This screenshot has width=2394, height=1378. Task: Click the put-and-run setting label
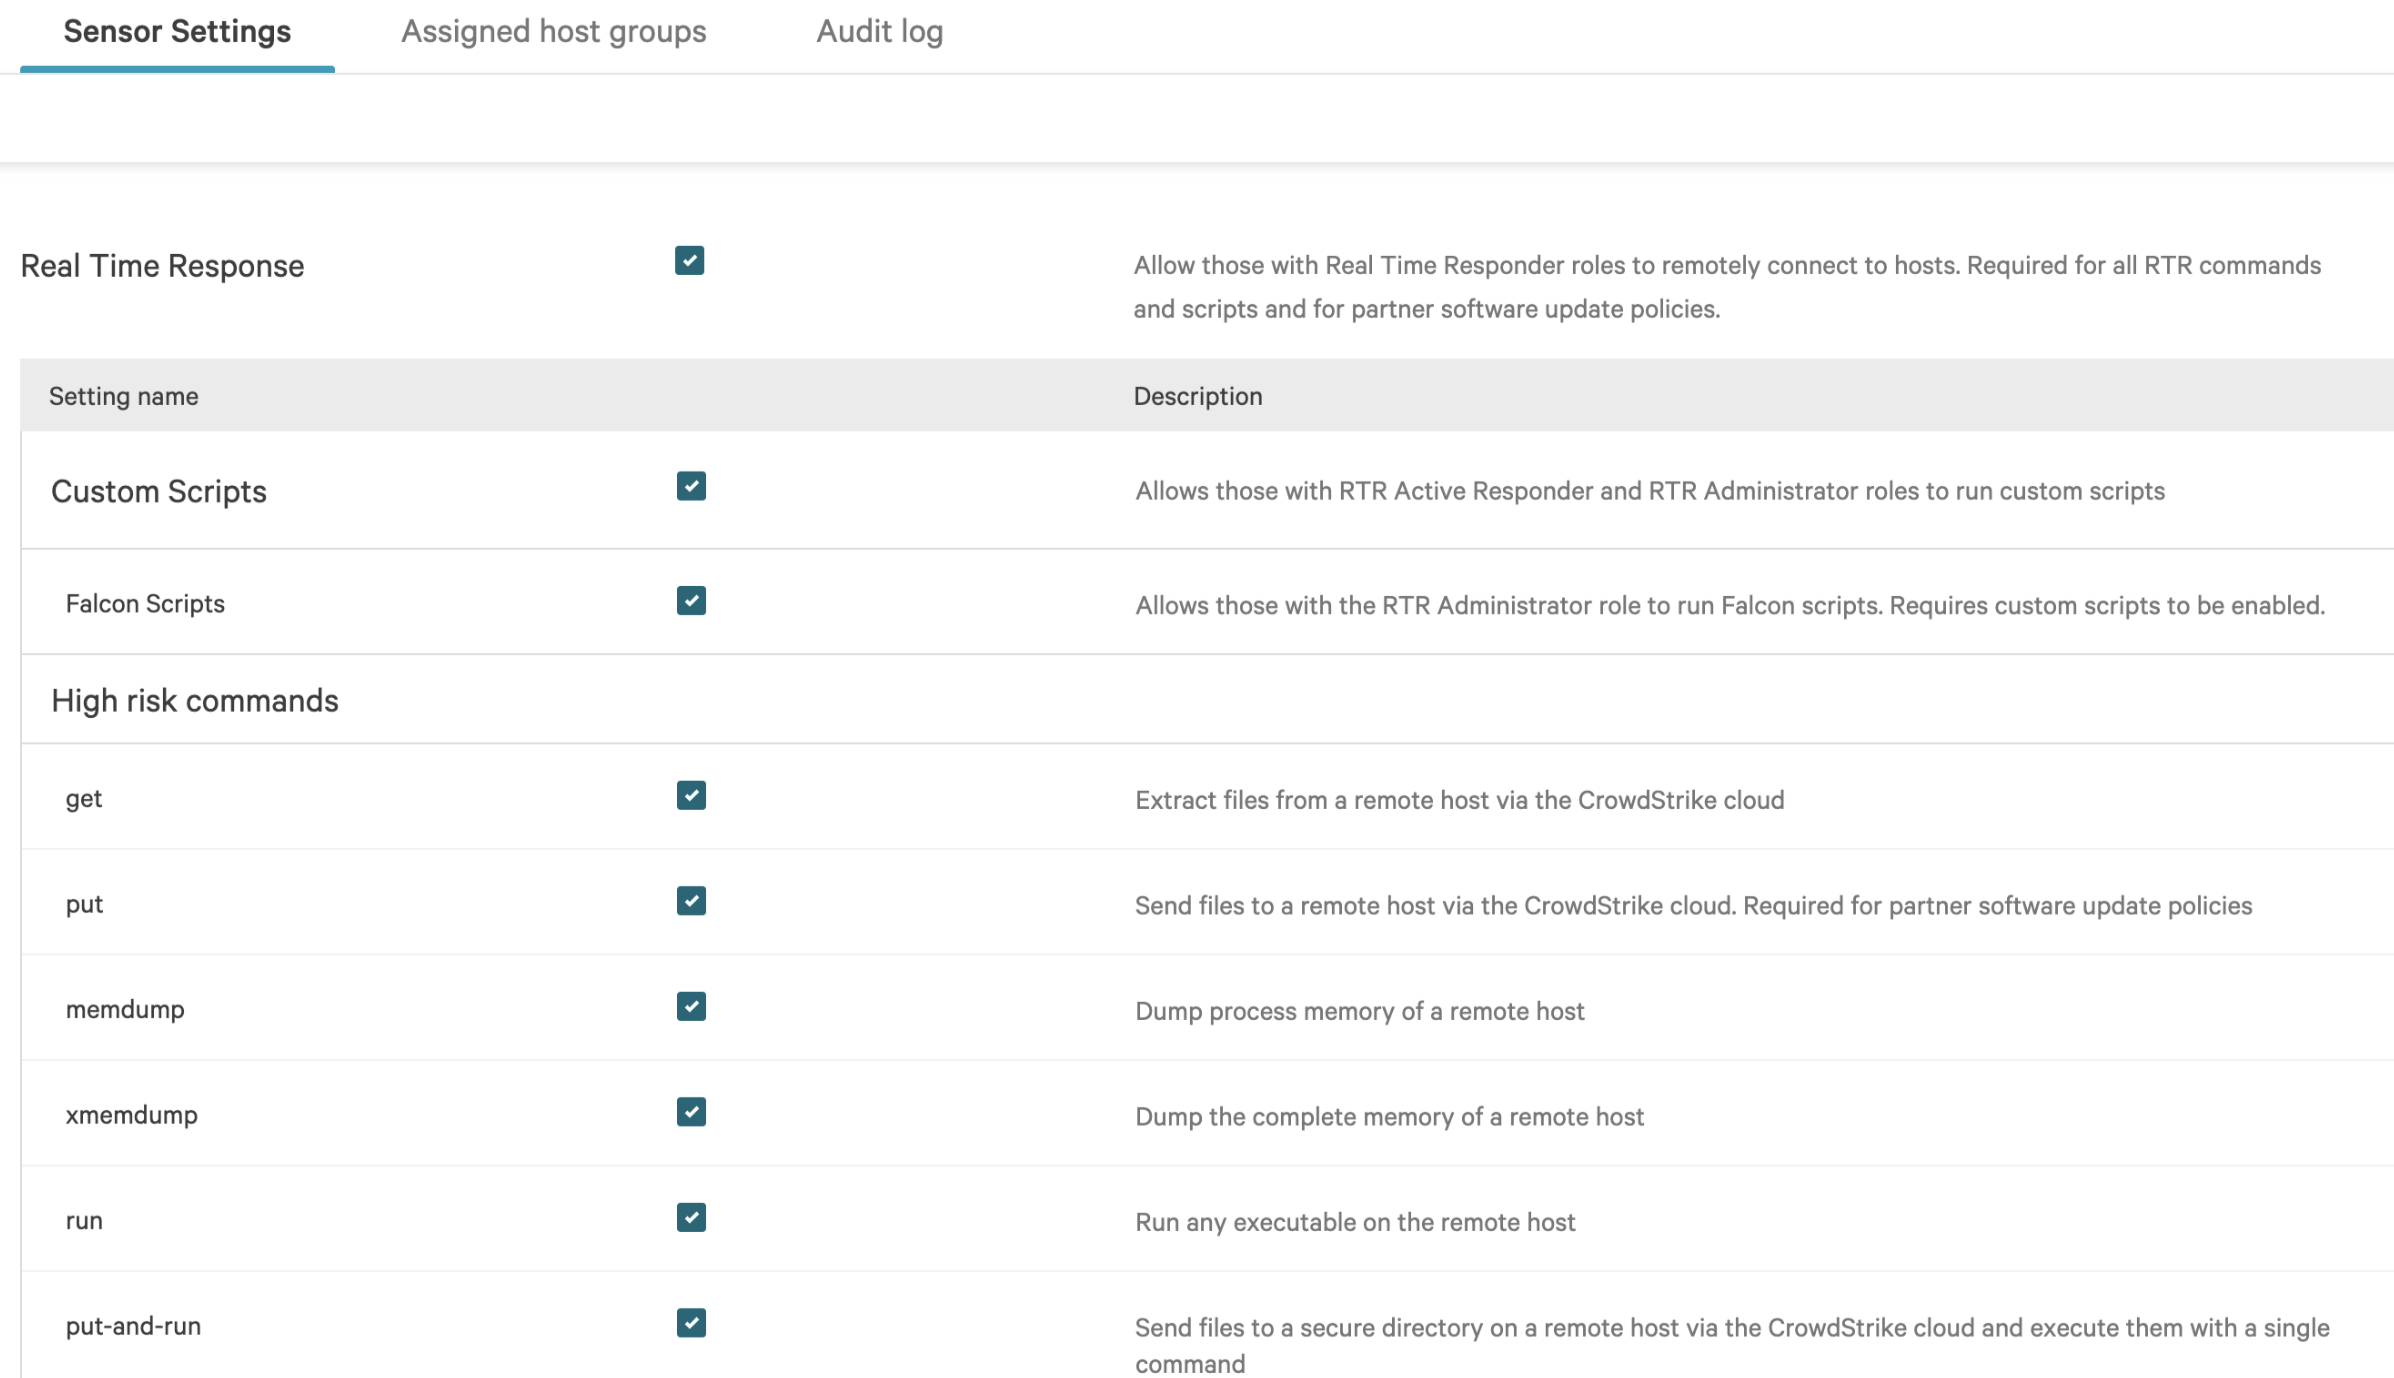[133, 1326]
